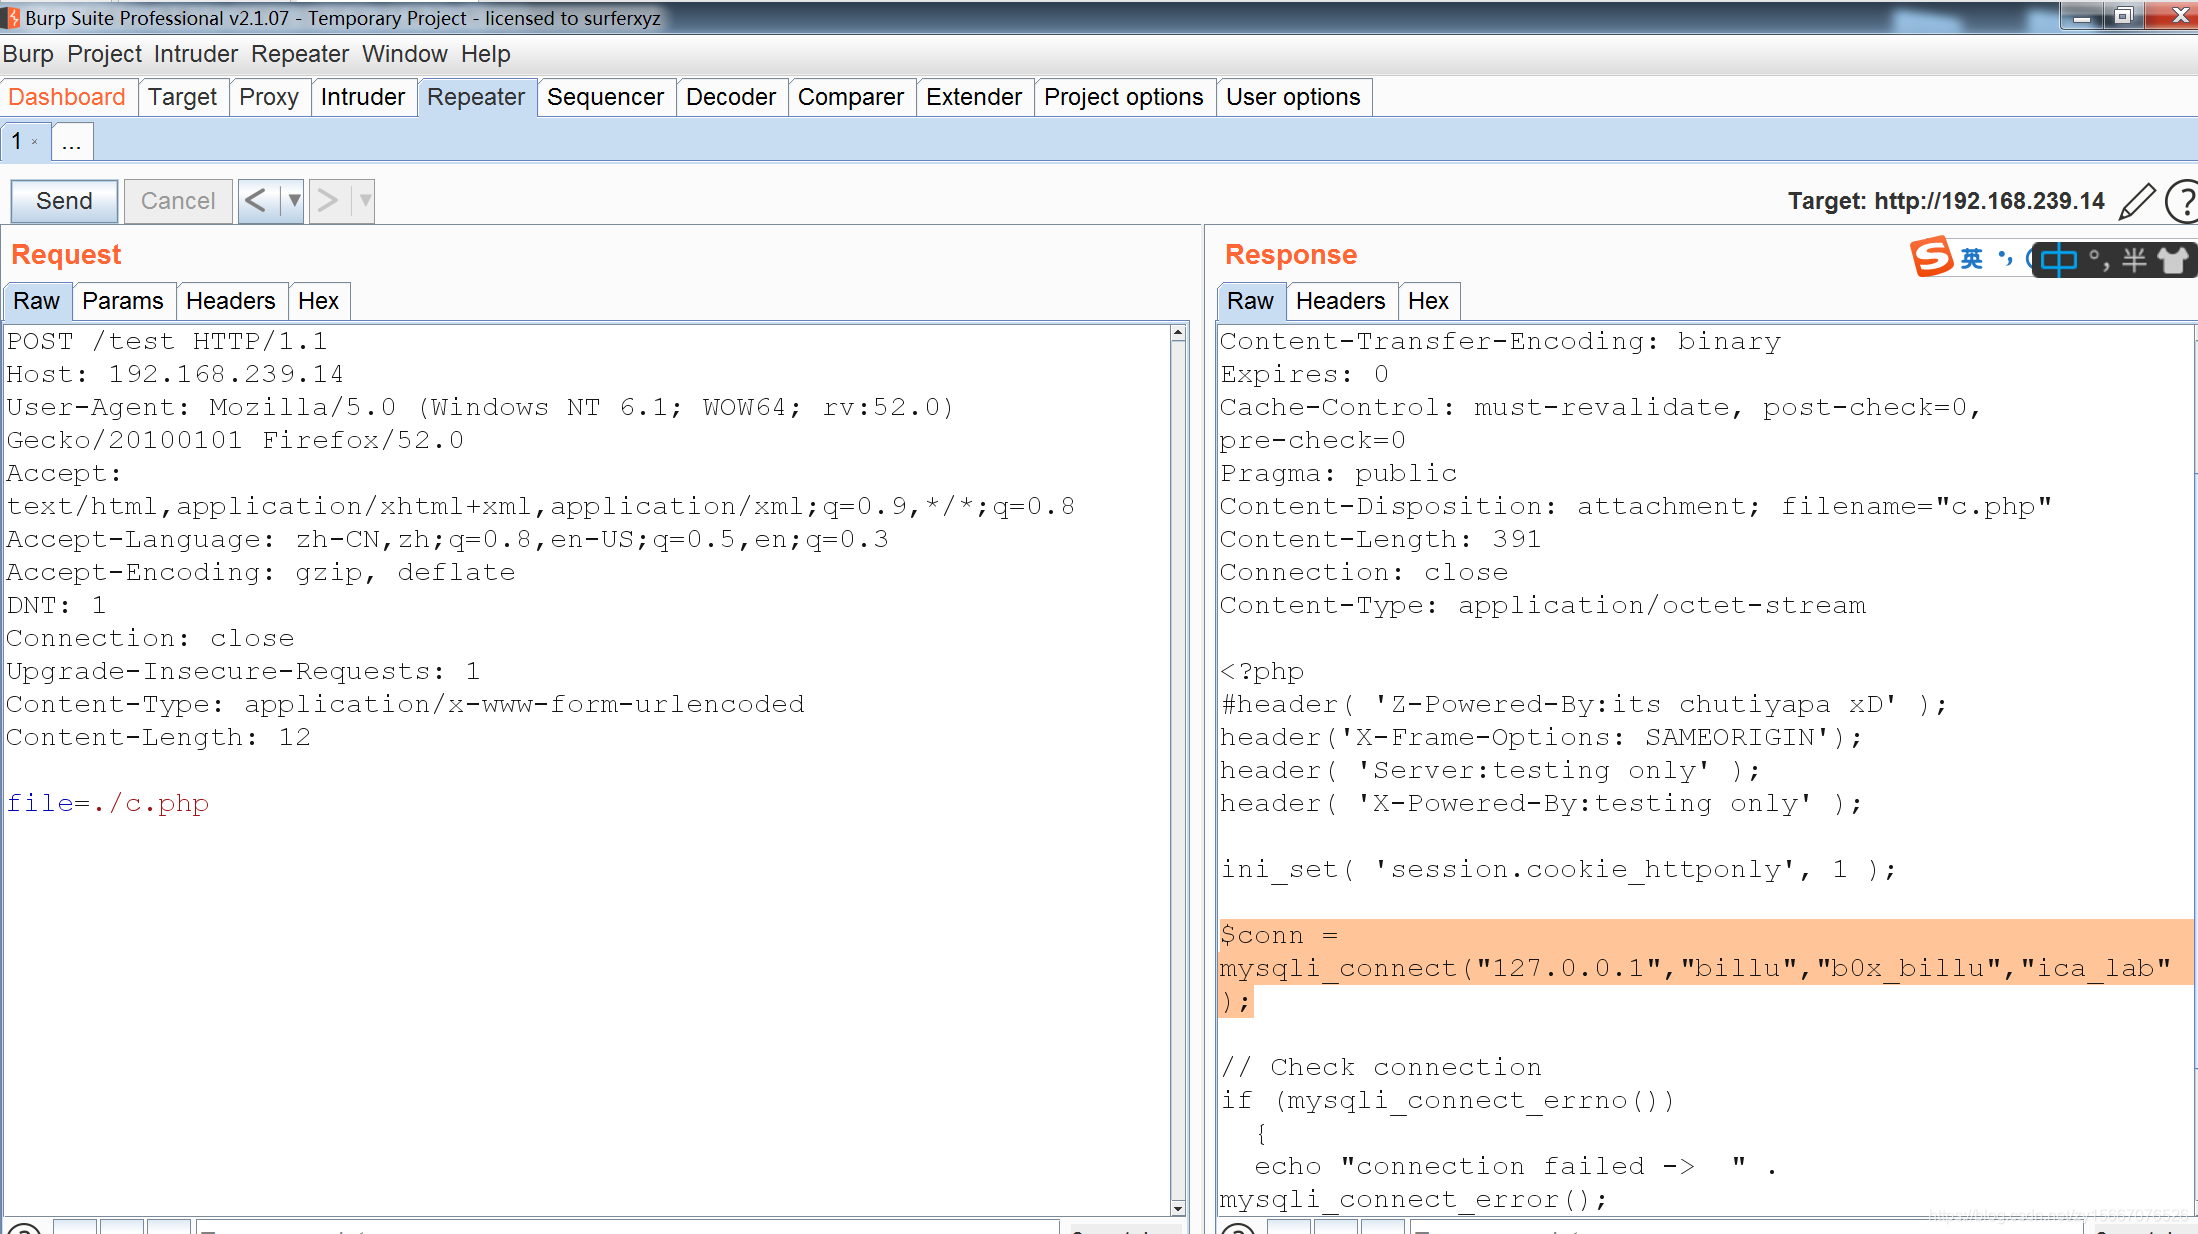Go forward to next request in history
2198x1234 pixels.
pyautogui.click(x=327, y=201)
